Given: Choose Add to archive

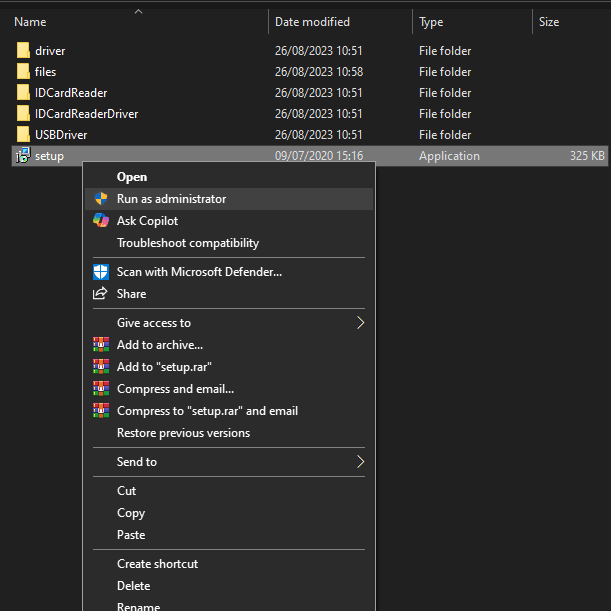Looking at the screenshot, I should [229, 345].
